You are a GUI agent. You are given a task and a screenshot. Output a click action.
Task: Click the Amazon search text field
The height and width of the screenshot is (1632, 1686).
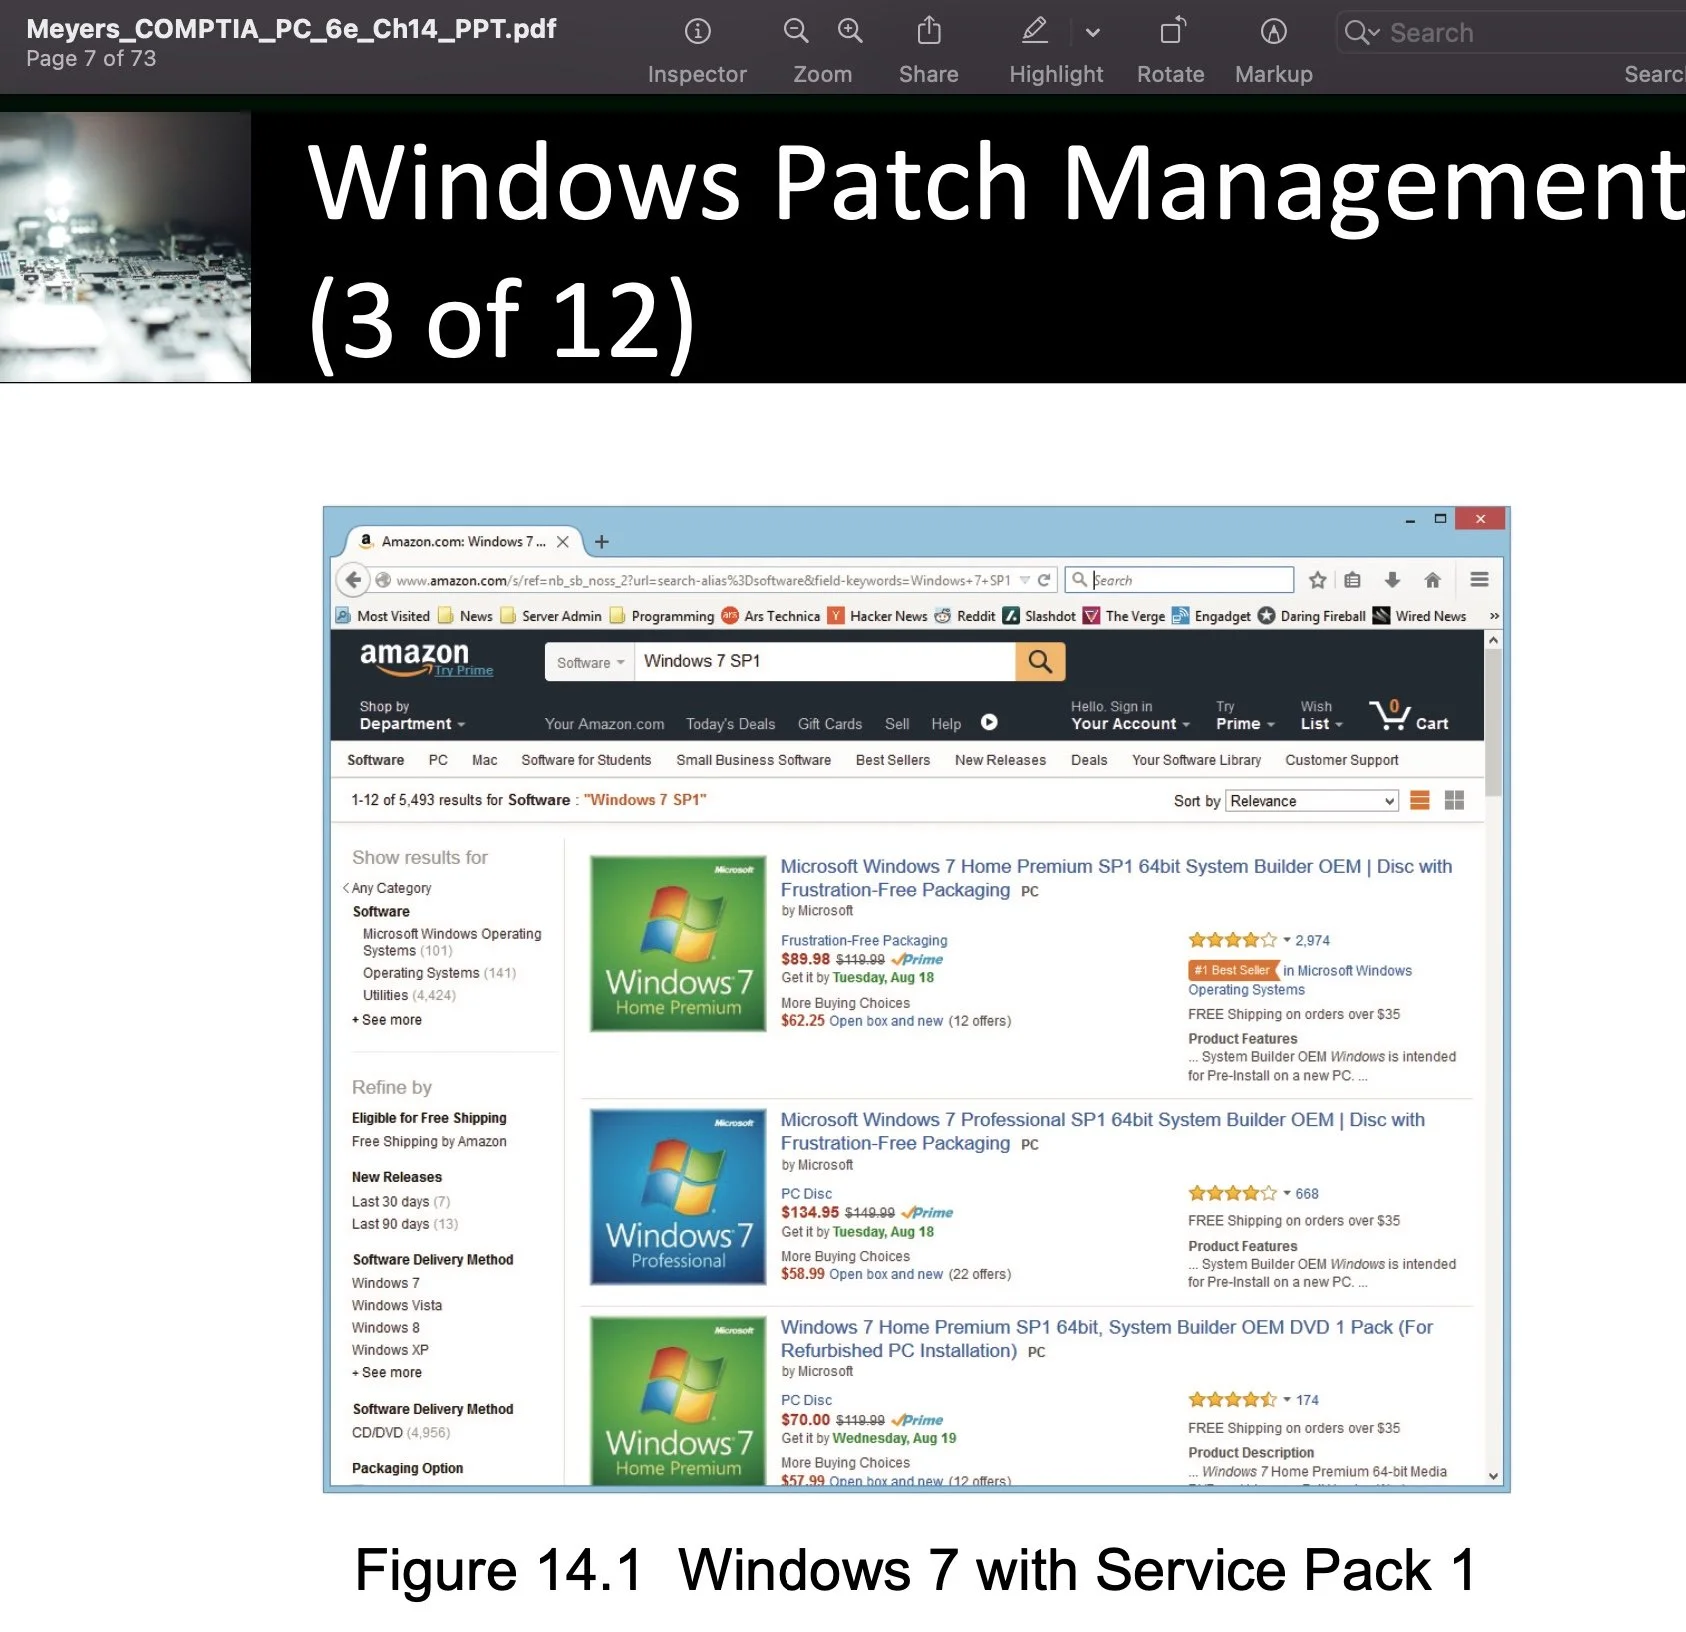click(825, 662)
